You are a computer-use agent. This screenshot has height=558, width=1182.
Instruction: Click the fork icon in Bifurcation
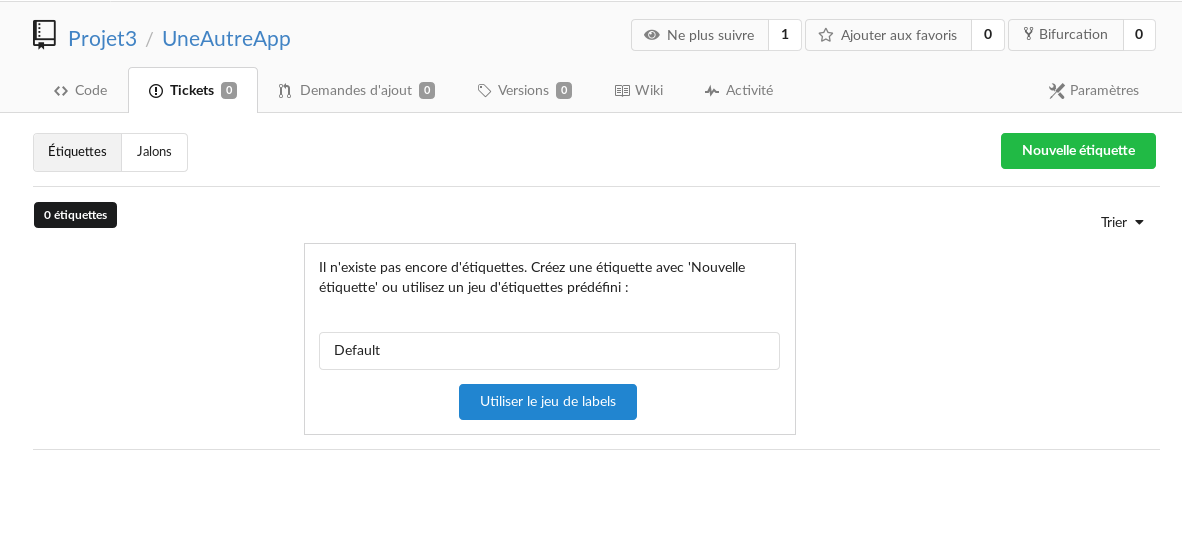point(1028,35)
